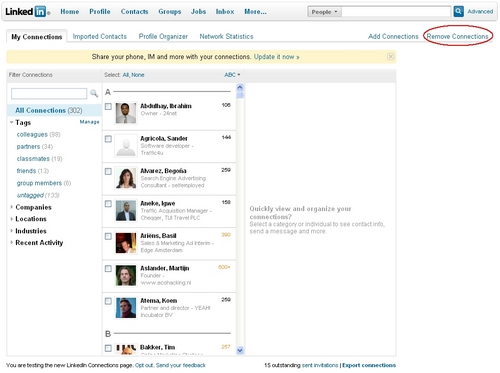Viewport: 500px width, 373px height.
Task: Tick checkbox for Ariens, Basil
Action: click(x=108, y=236)
